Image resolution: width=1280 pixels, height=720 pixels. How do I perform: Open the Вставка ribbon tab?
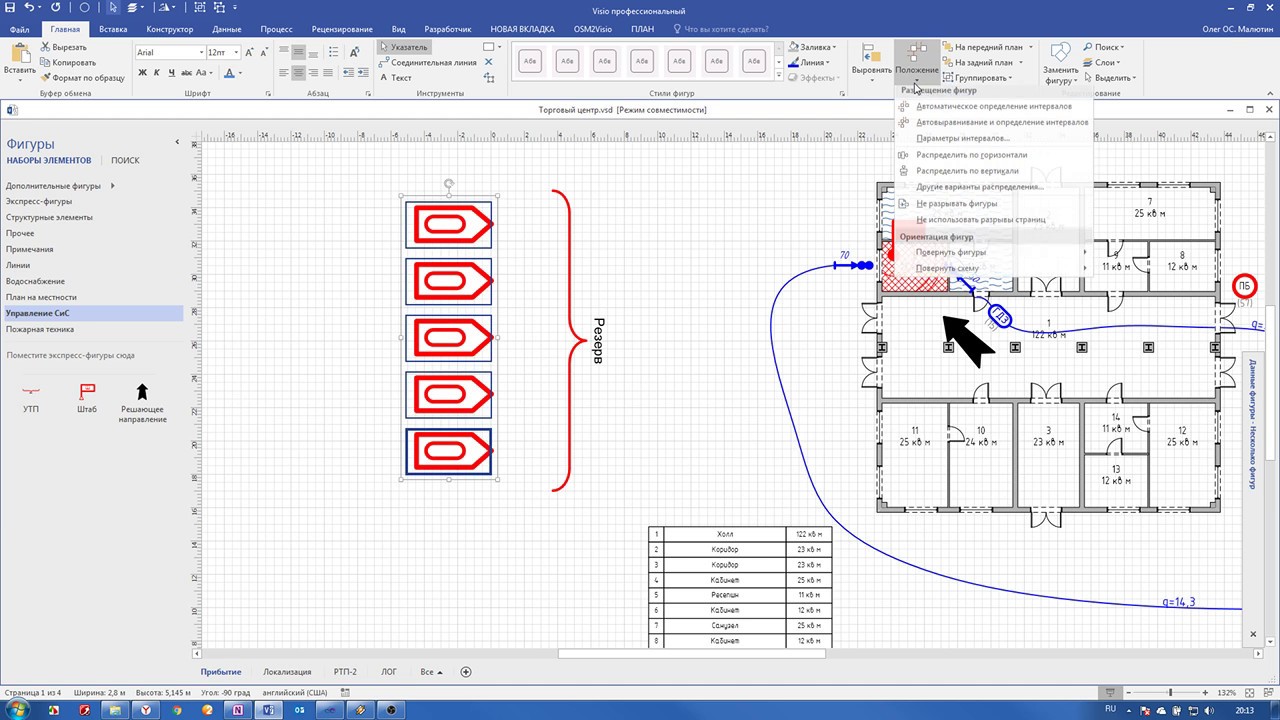pos(113,29)
